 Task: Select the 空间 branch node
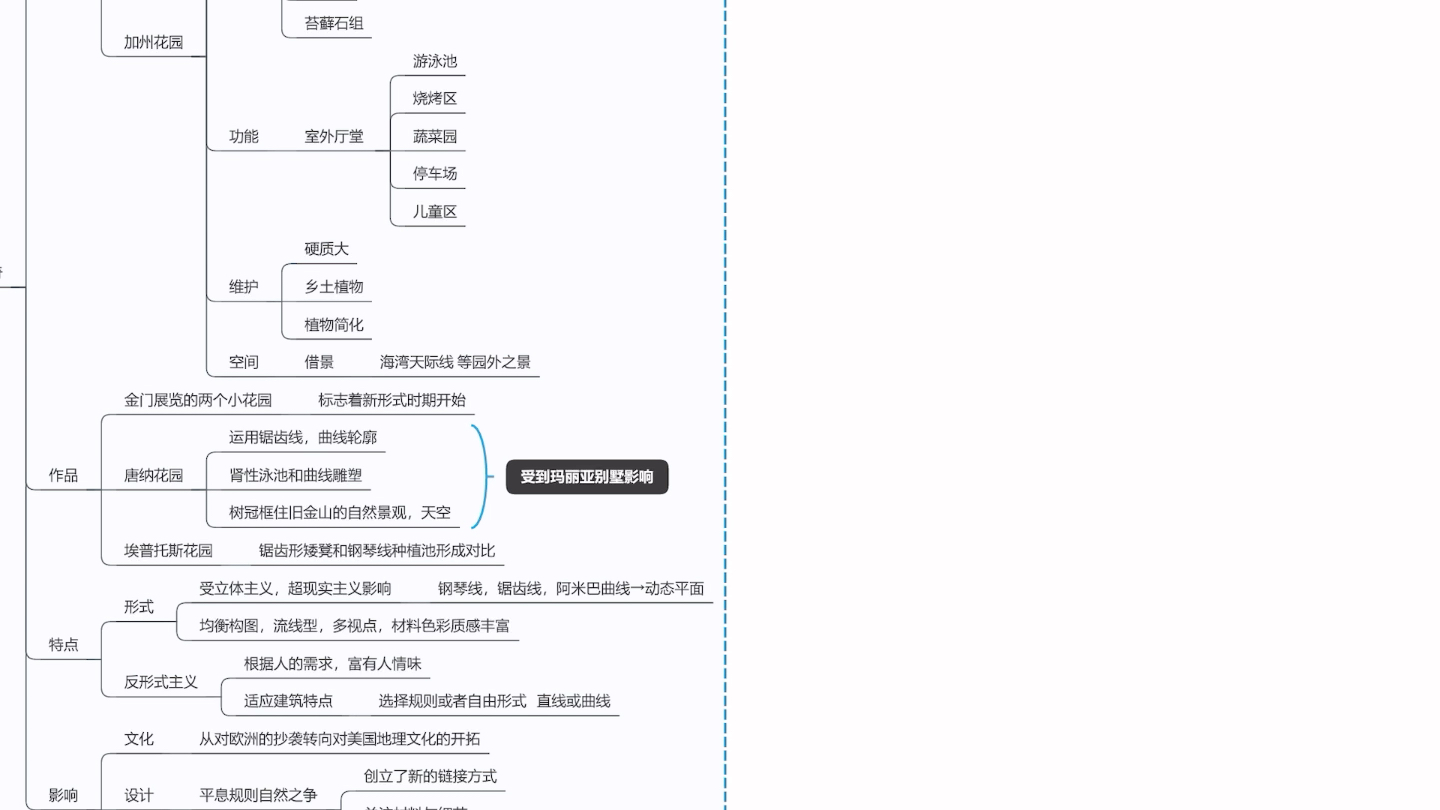tap(244, 362)
